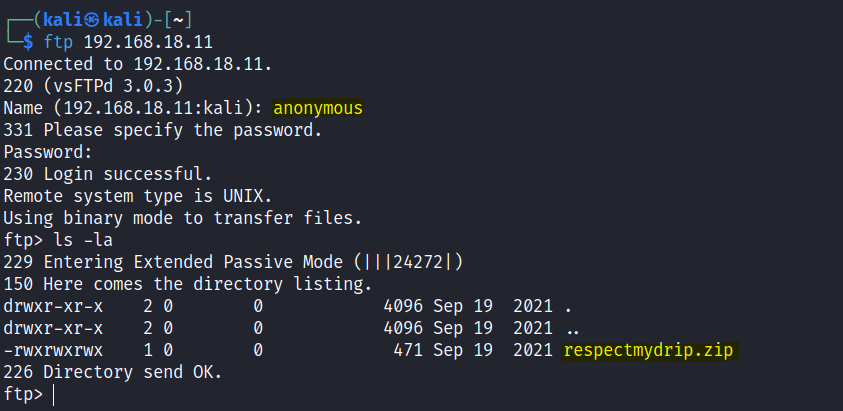Click the '226 Directory send OK.' message
Viewport: 843px width, 411px height.
[x=112, y=372]
